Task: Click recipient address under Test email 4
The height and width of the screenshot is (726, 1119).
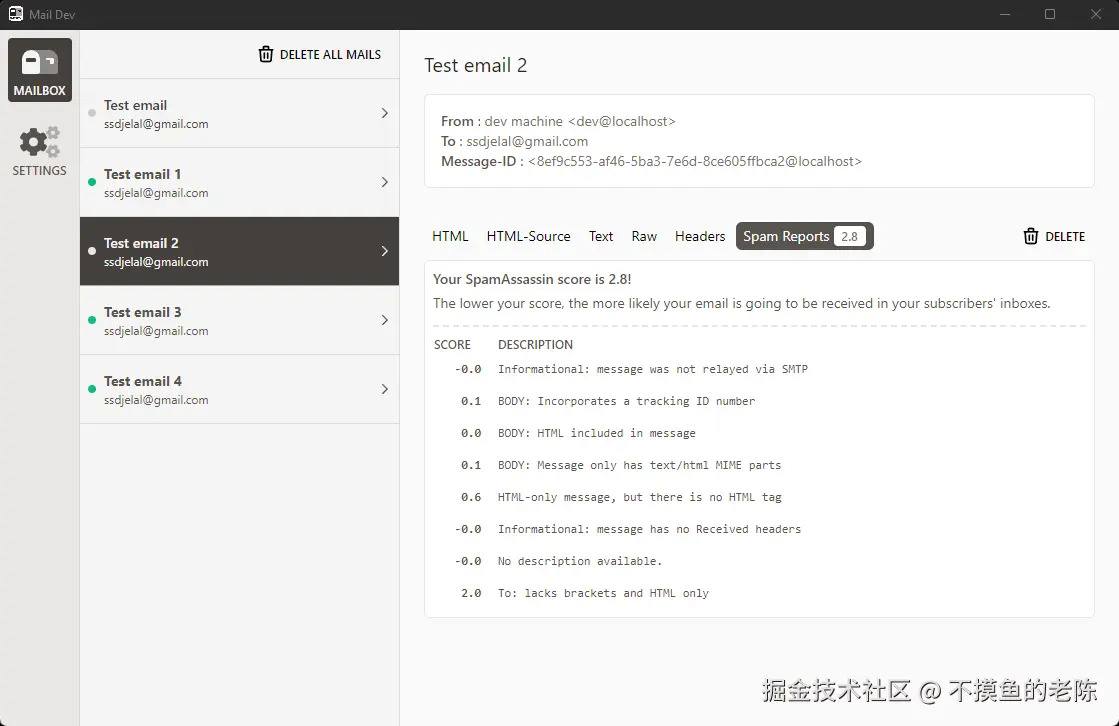Action: tap(156, 400)
